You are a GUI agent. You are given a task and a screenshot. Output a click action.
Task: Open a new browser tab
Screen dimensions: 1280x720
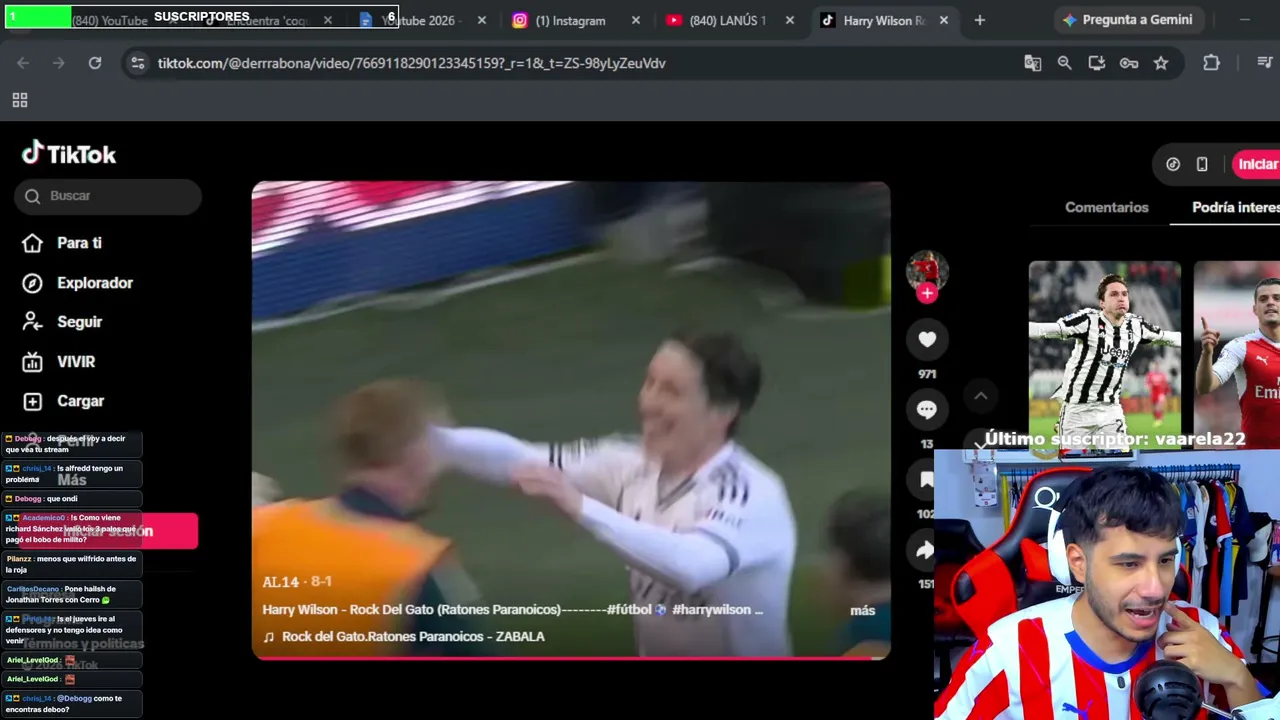click(980, 20)
